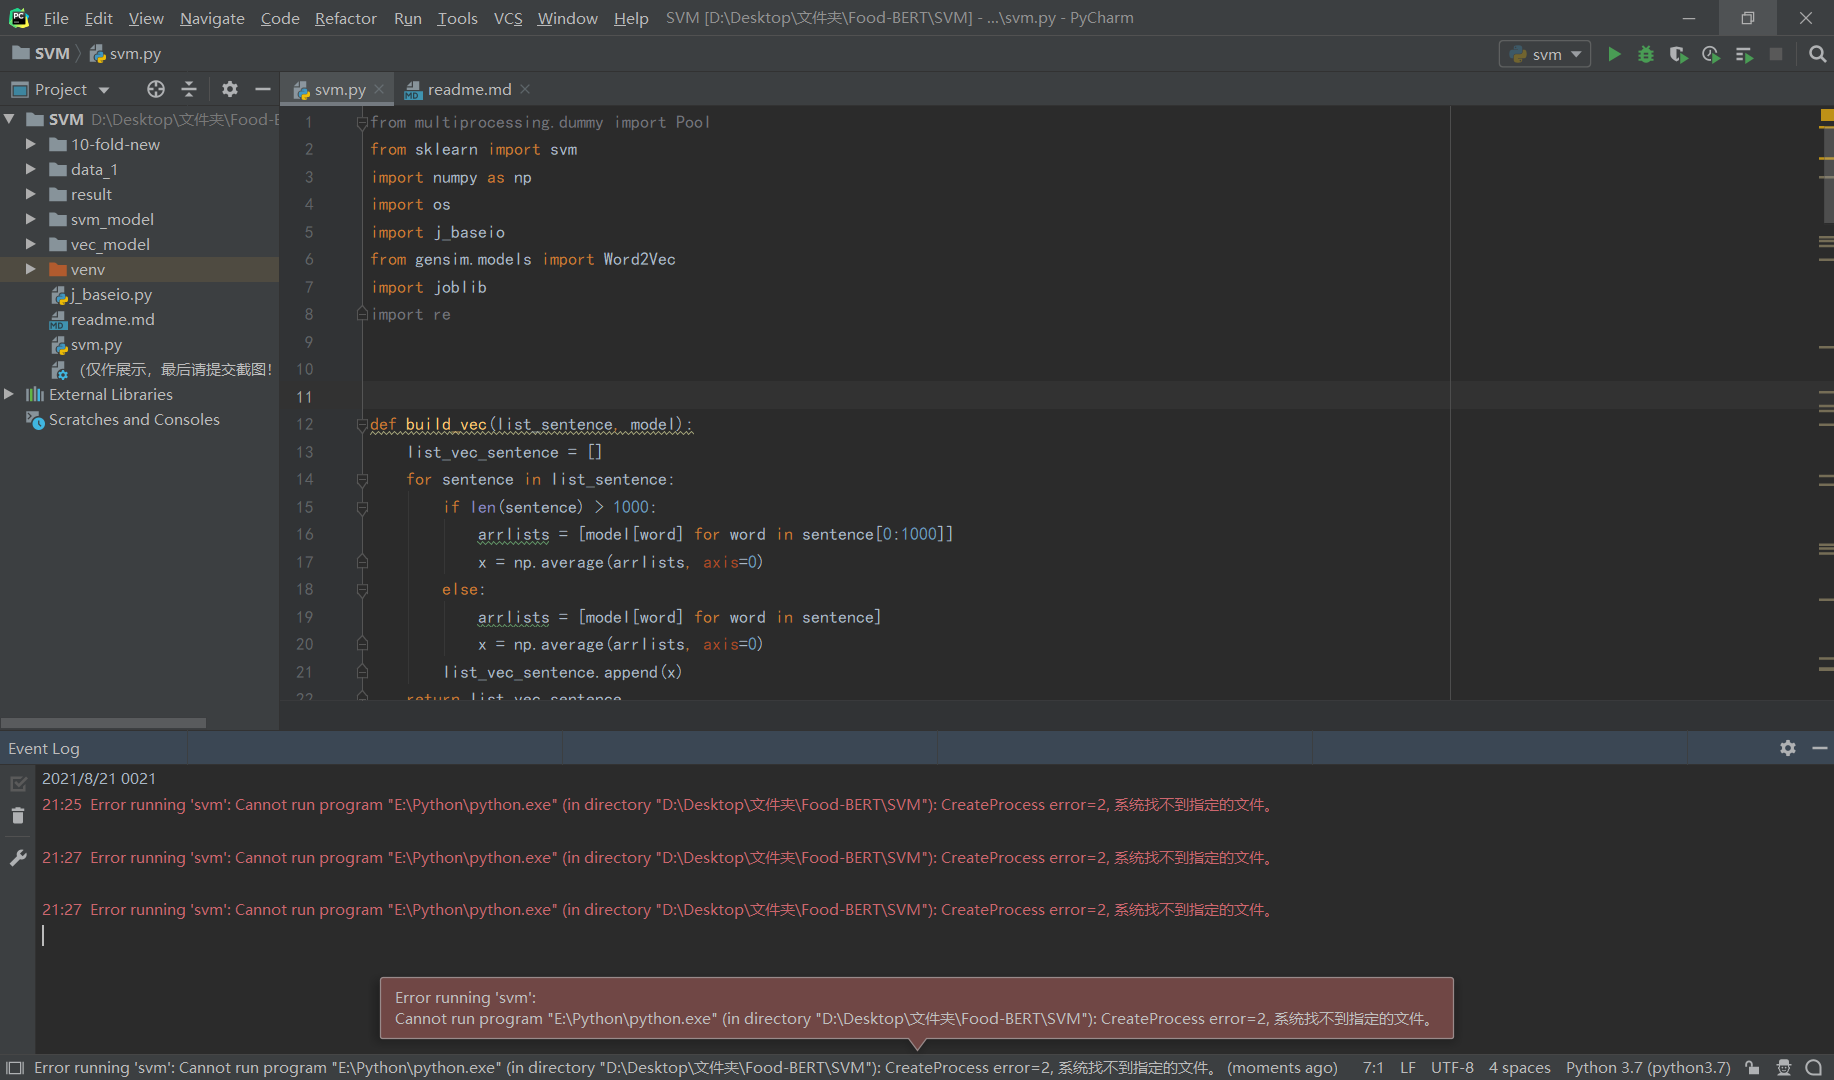Screen dimensions: 1834x1080
Task: Collapse build_vec function fold marker at line 12
Action: coord(362,424)
